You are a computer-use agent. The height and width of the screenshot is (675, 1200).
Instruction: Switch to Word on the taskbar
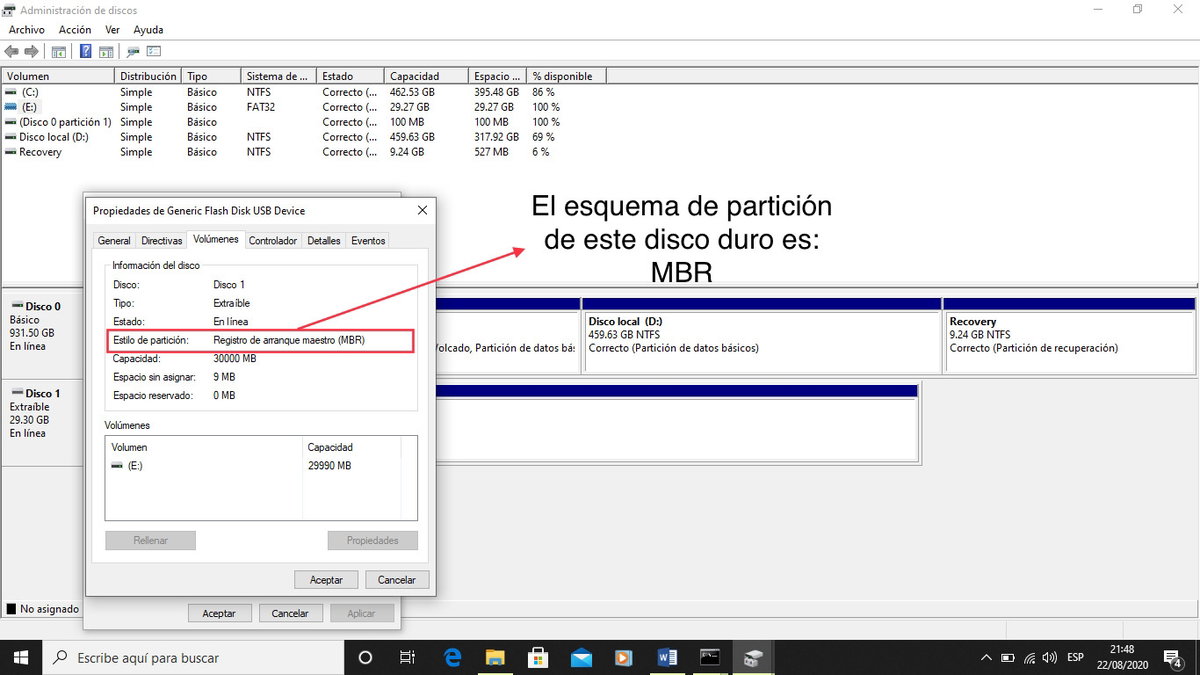point(667,657)
